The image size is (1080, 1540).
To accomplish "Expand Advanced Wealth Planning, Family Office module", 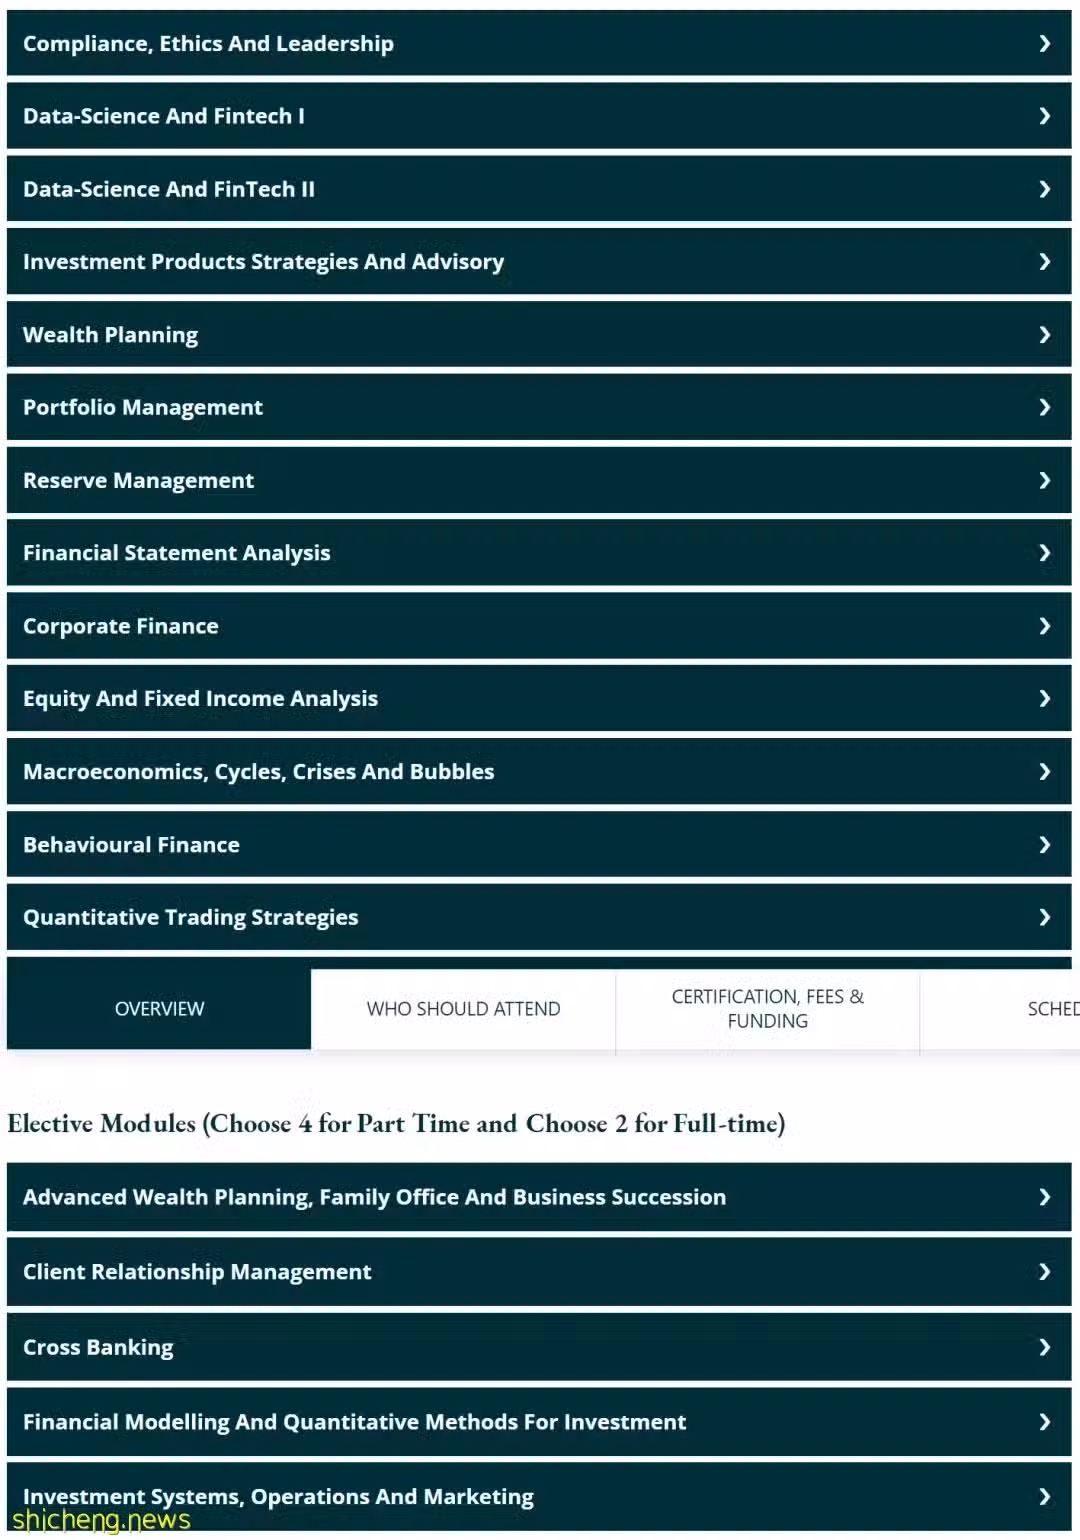I will click(x=539, y=1197).
